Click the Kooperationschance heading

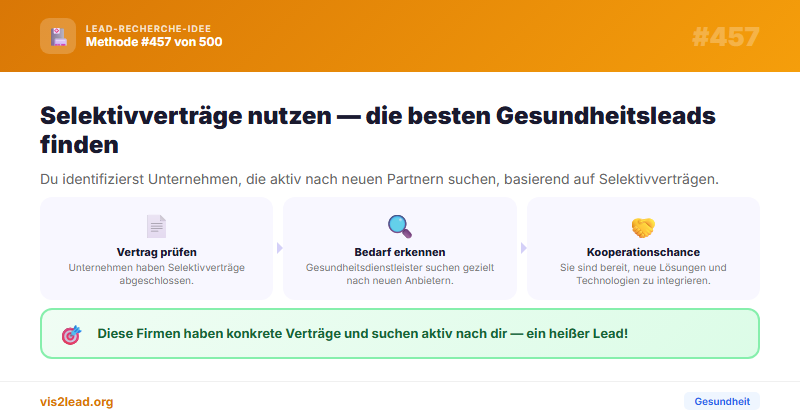[x=643, y=252]
